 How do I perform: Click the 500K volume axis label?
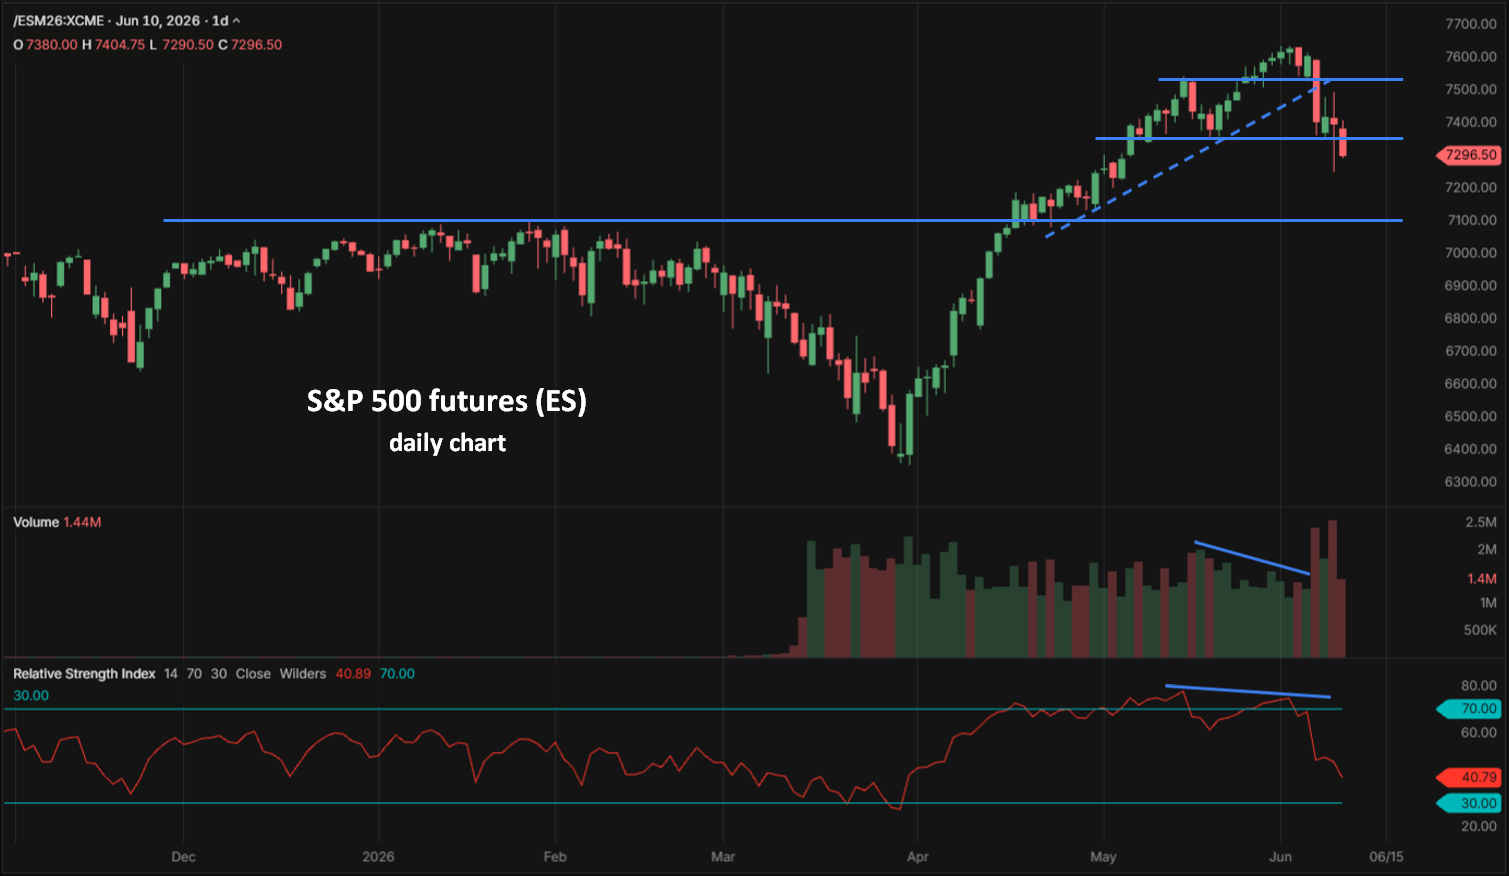[x=1480, y=630]
